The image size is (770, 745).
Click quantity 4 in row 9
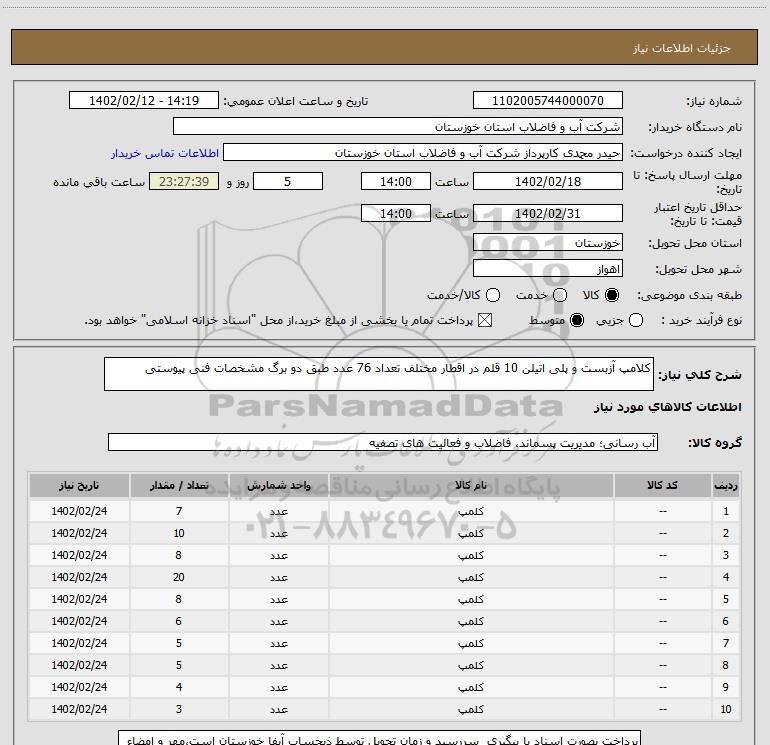(179, 687)
